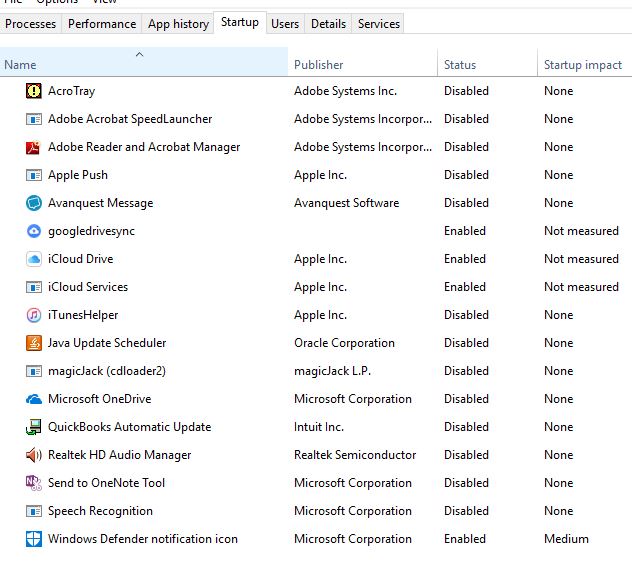Click the Avanquest Software publisher cell

coord(347,203)
